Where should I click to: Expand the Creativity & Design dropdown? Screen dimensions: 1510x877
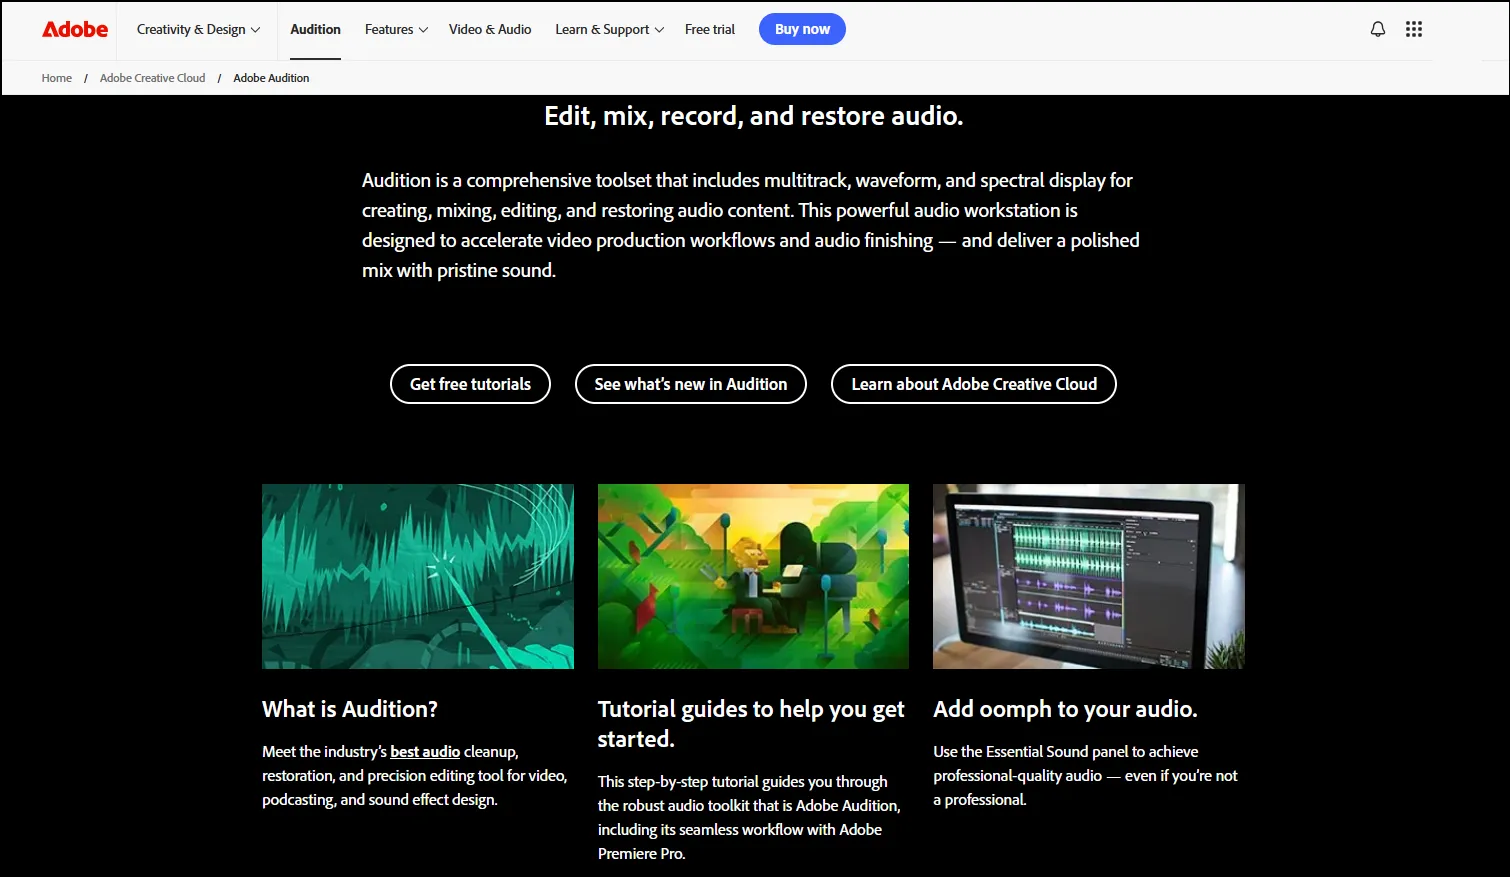tap(197, 29)
